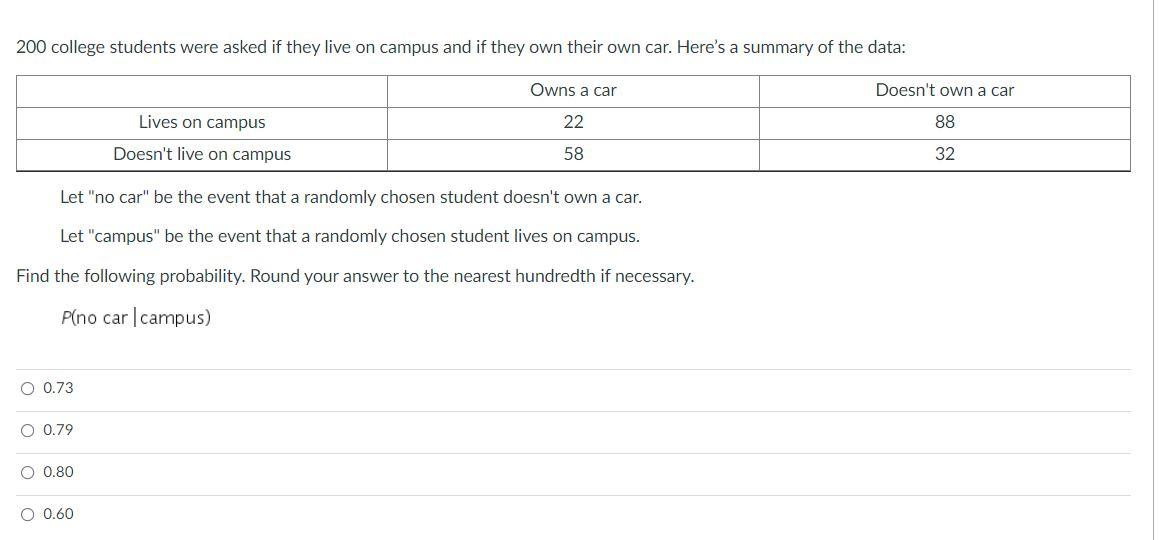The width and height of the screenshot is (1166, 540).
Task: Click the "no car" event definition sentence
Action: [351, 198]
